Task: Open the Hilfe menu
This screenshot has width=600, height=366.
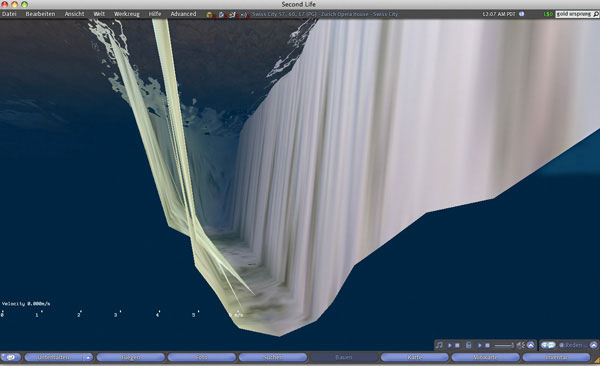Action: [155, 14]
